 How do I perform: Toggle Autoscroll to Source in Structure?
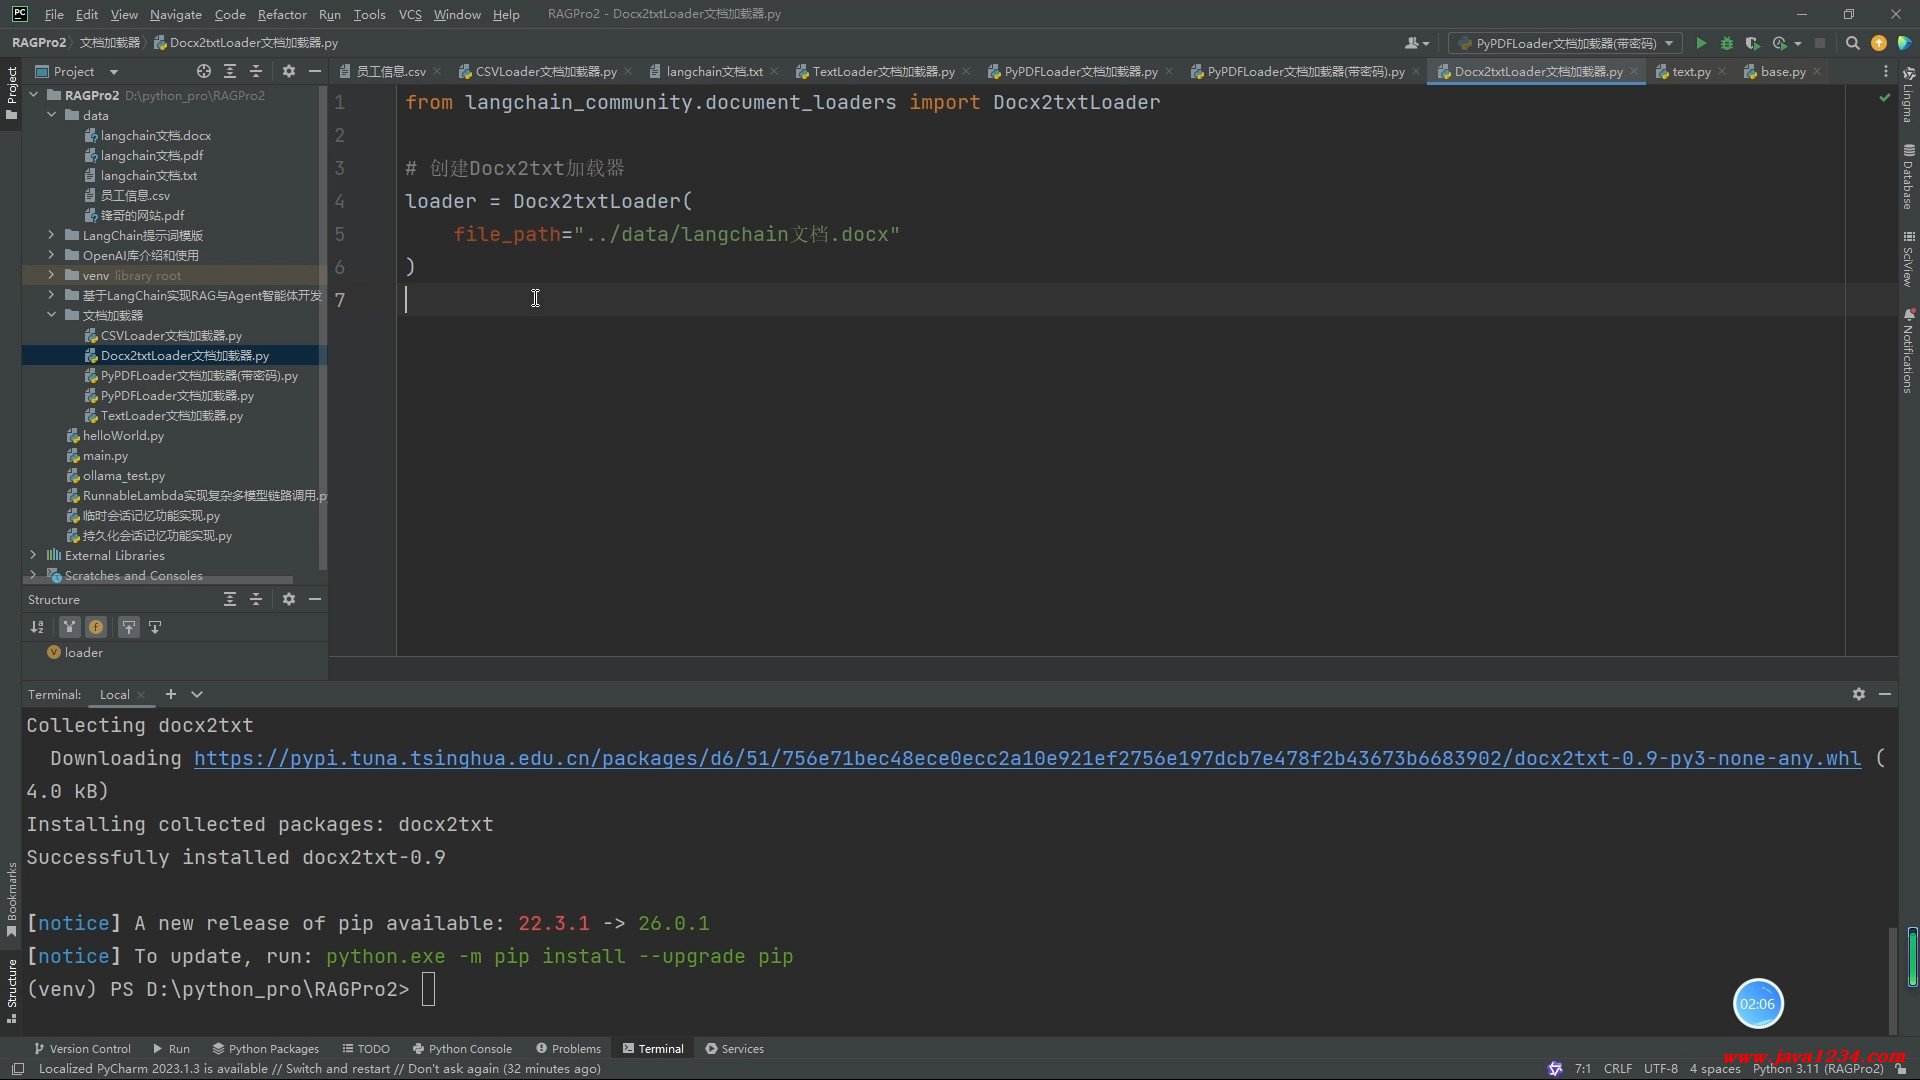click(129, 627)
